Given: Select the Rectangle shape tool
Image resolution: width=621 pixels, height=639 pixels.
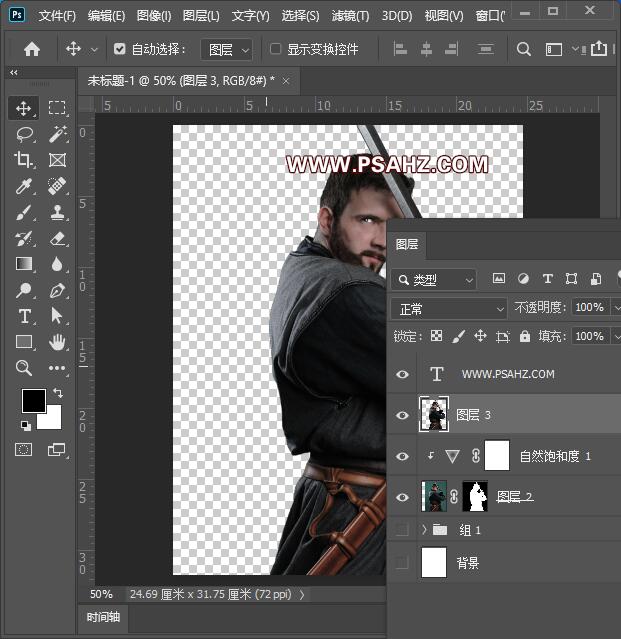Looking at the screenshot, I should (24, 342).
